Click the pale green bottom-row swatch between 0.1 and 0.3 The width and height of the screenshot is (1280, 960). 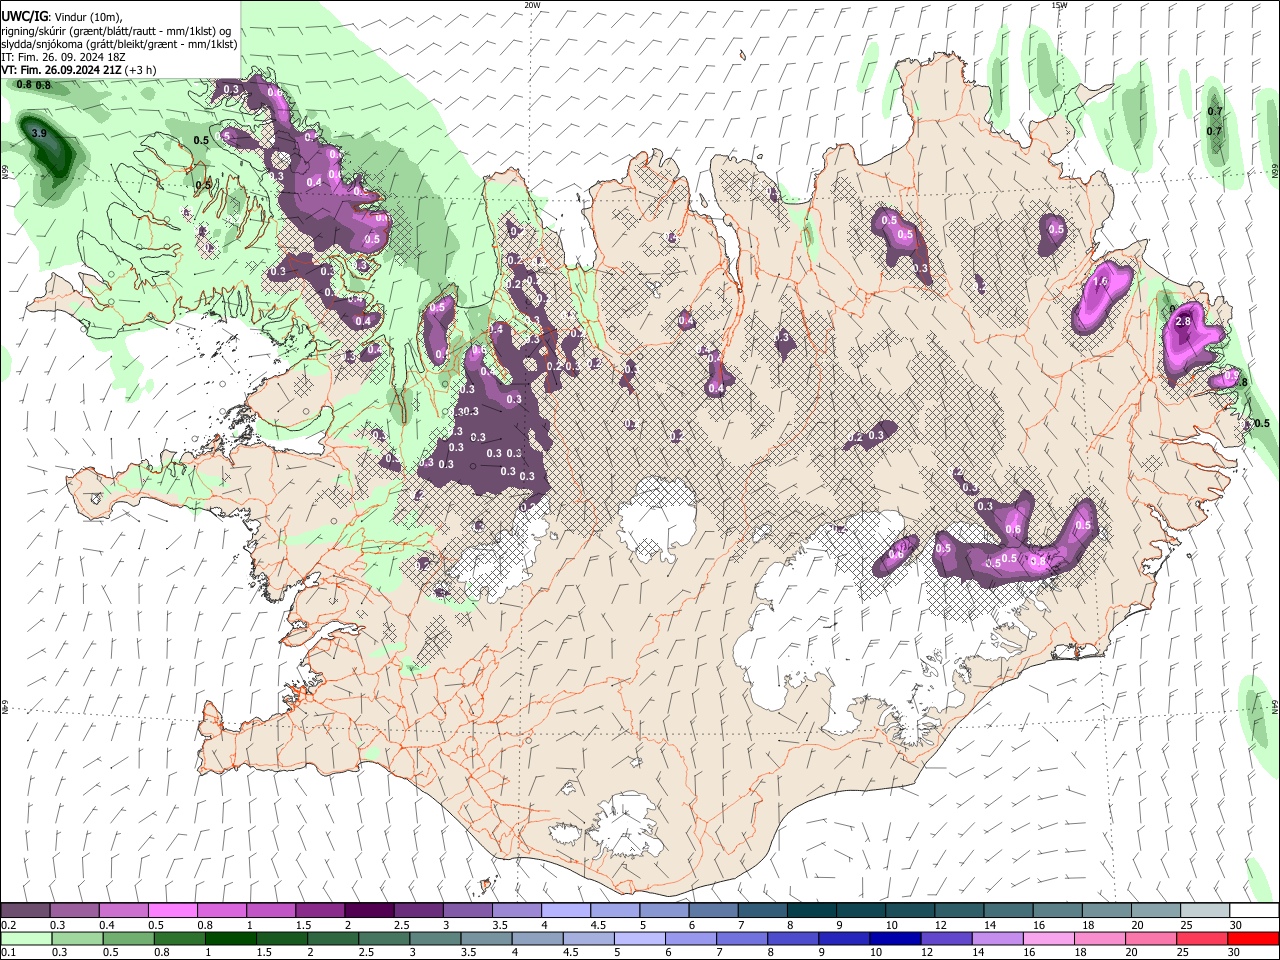pyautogui.click(x=27, y=938)
